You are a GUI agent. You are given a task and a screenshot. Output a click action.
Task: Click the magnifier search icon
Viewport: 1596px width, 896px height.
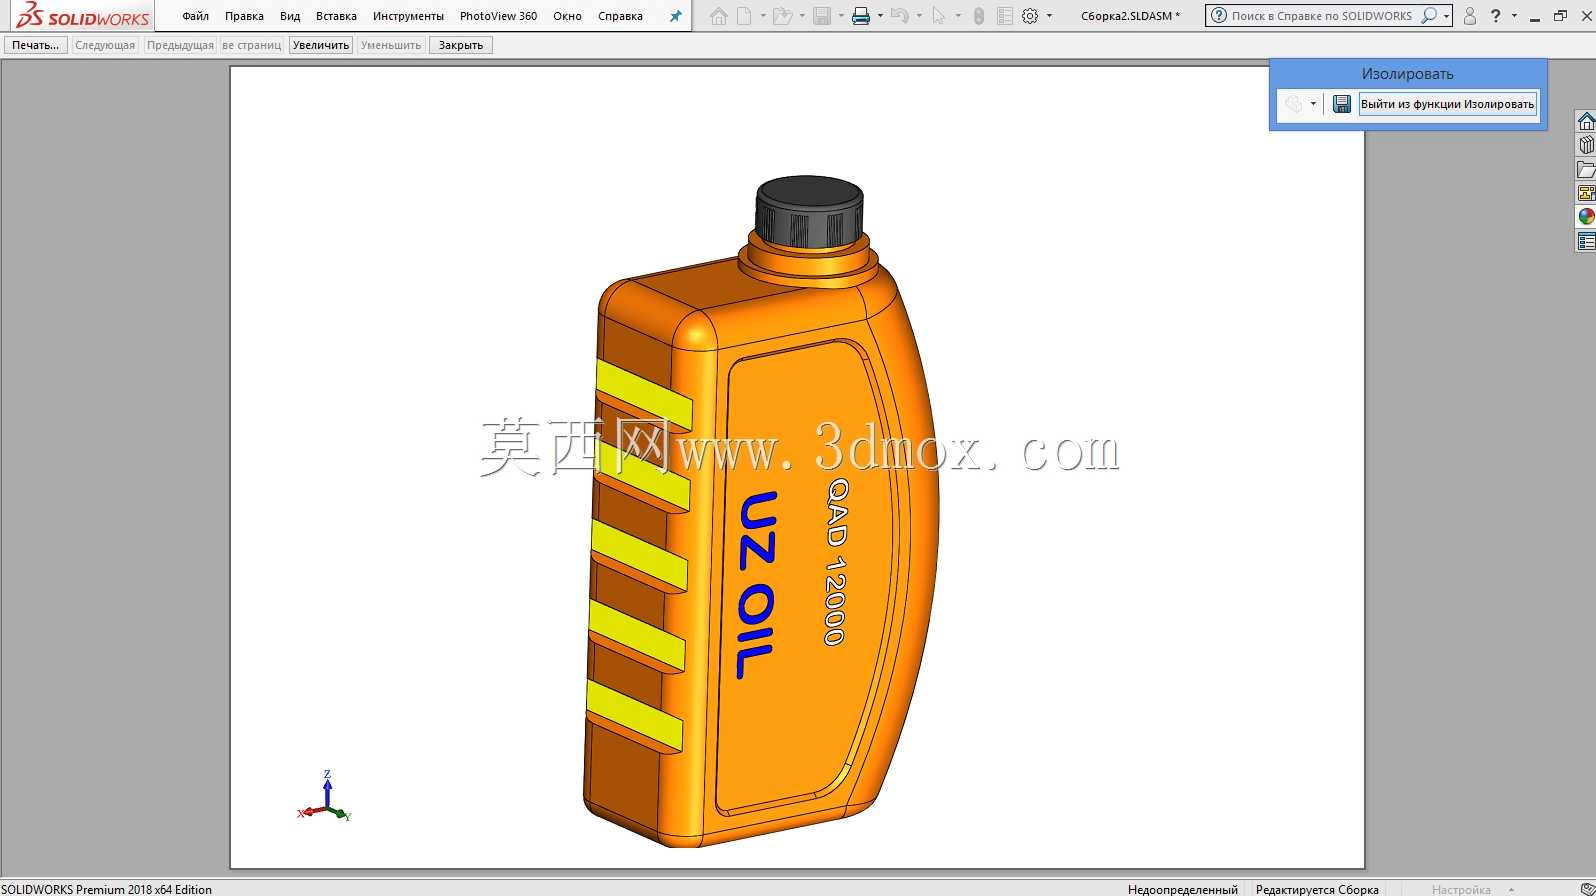(x=1429, y=16)
